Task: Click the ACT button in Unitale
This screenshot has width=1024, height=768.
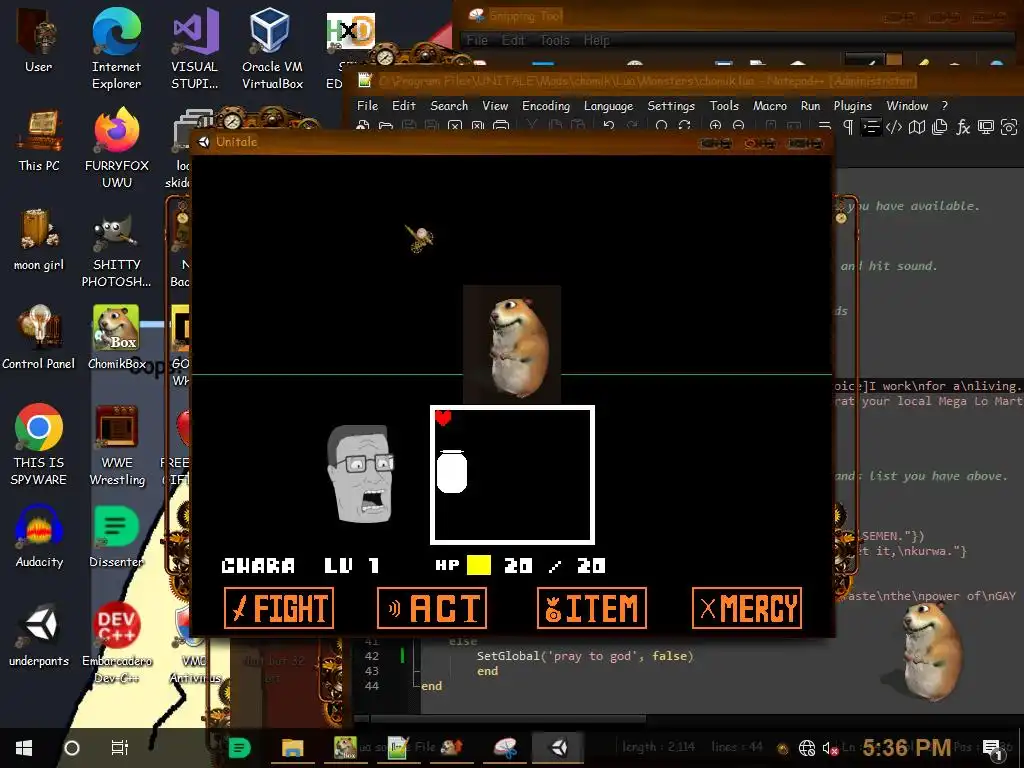Action: click(x=432, y=608)
